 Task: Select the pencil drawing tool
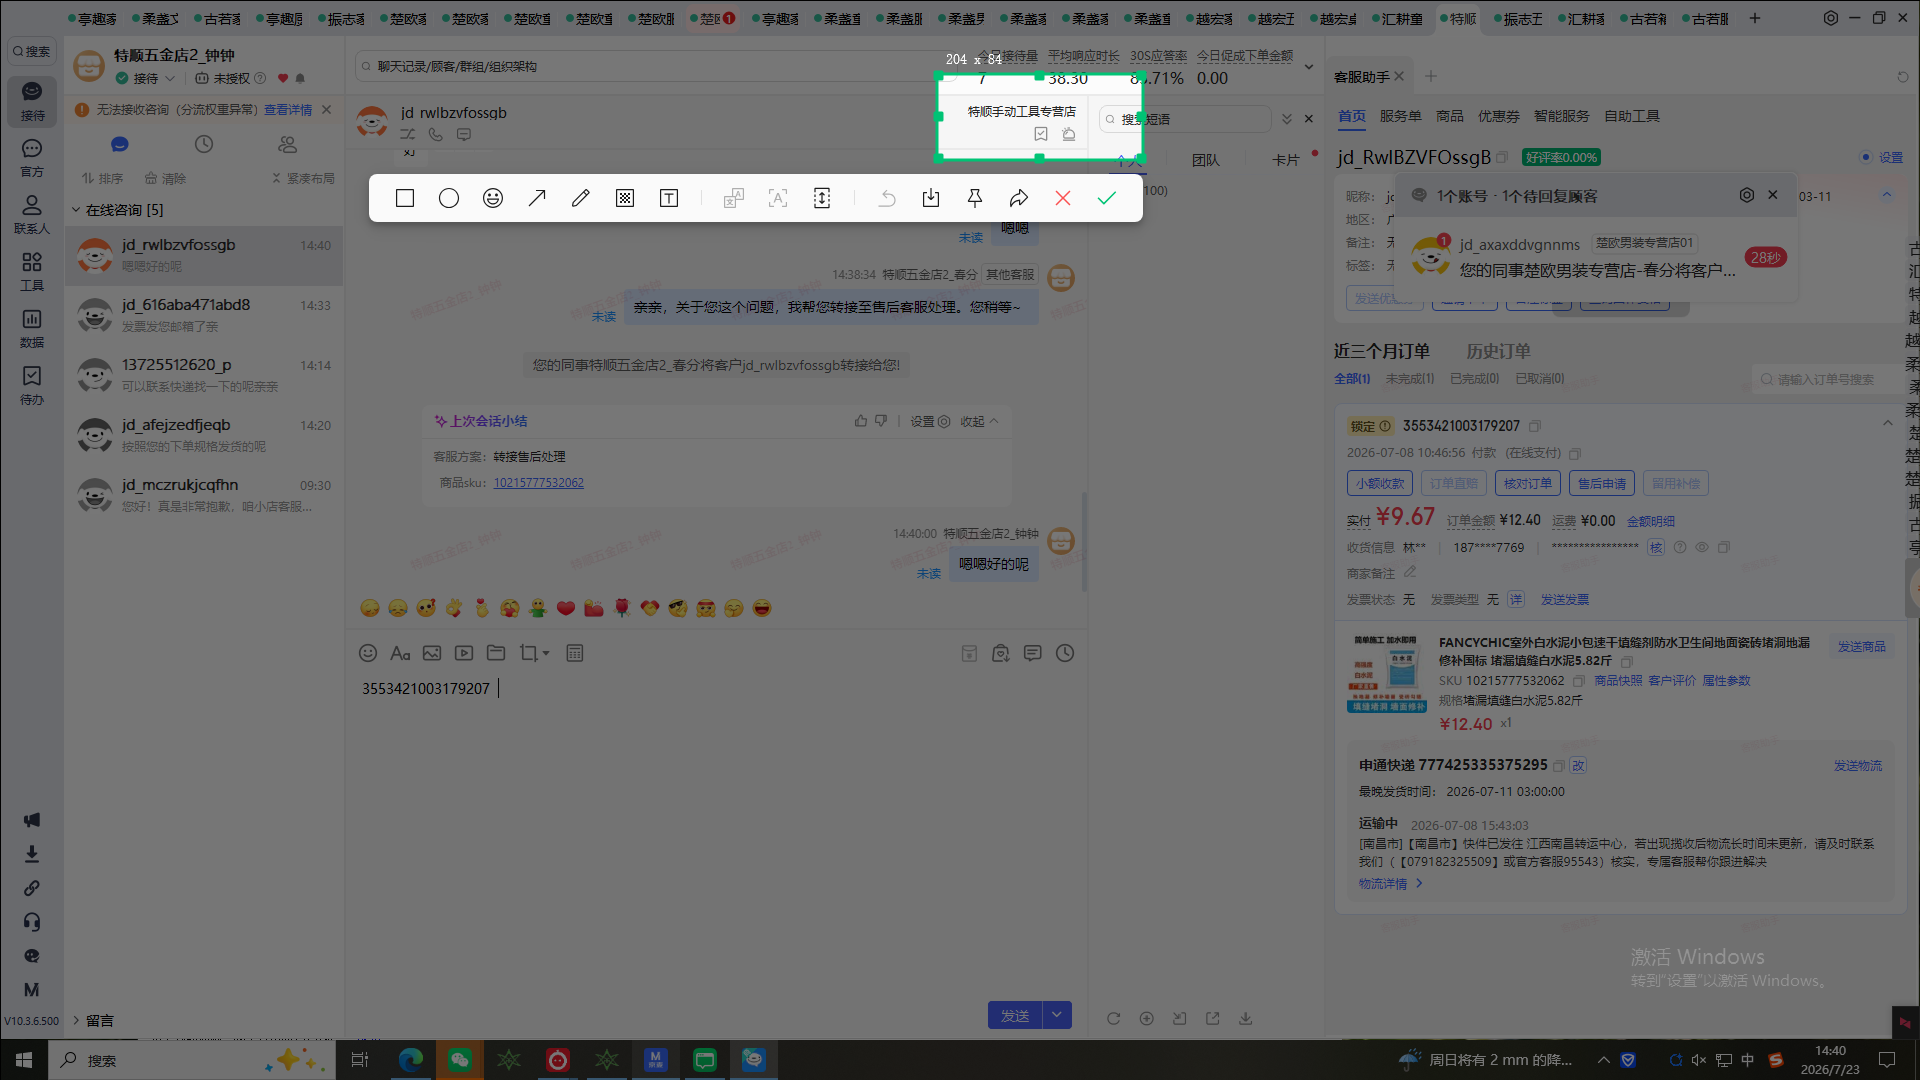click(581, 198)
